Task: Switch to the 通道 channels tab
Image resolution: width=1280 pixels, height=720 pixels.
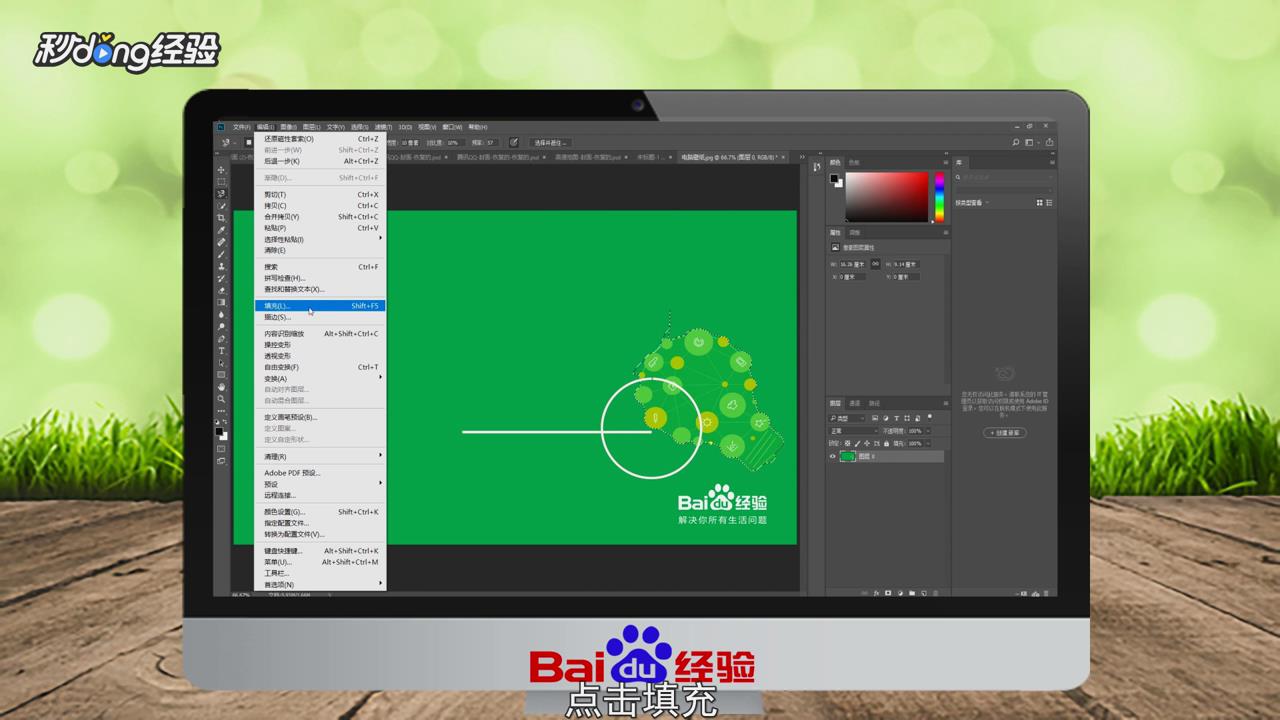Action: tap(855, 403)
